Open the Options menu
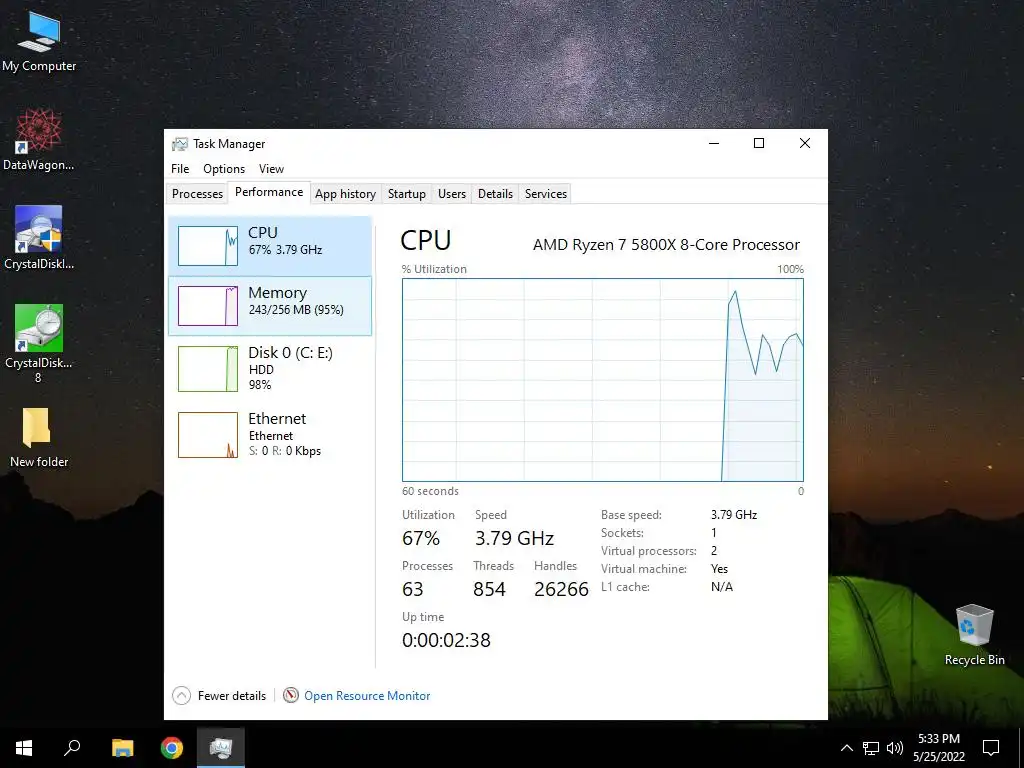Image resolution: width=1024 pixels, height=768 pixels. [224, 168]
